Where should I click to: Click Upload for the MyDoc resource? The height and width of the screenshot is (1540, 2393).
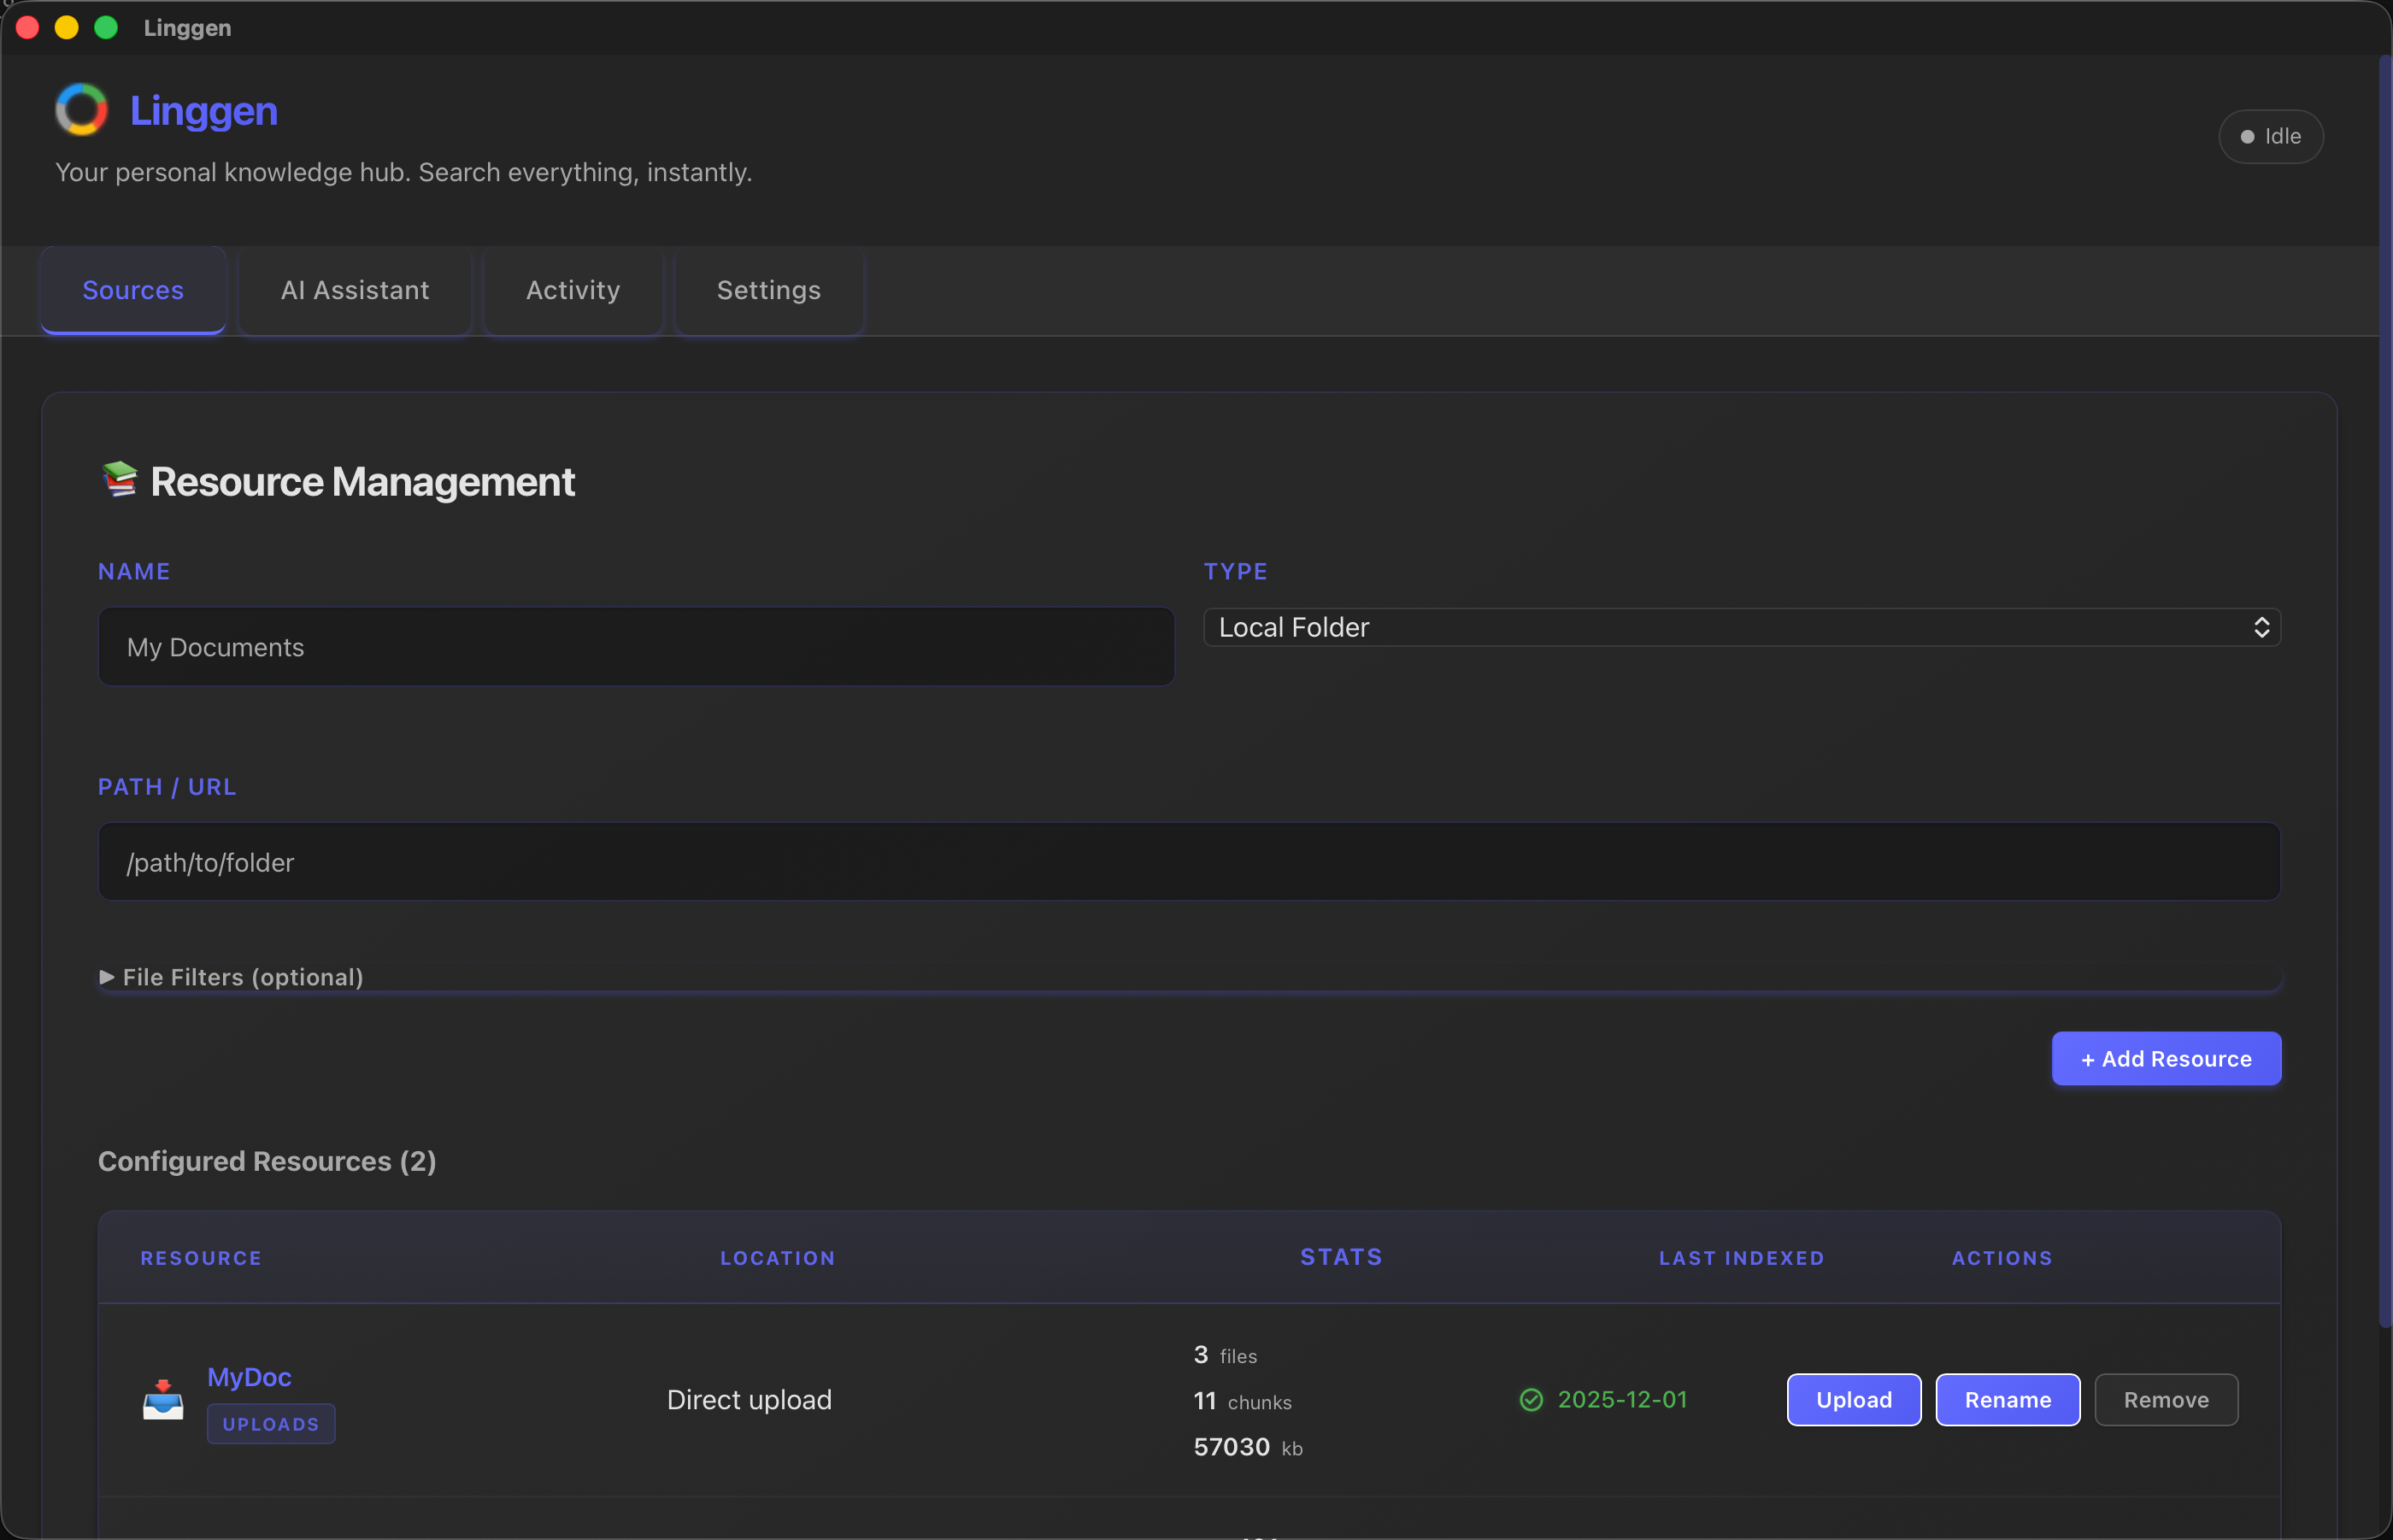point(1853,1399)
